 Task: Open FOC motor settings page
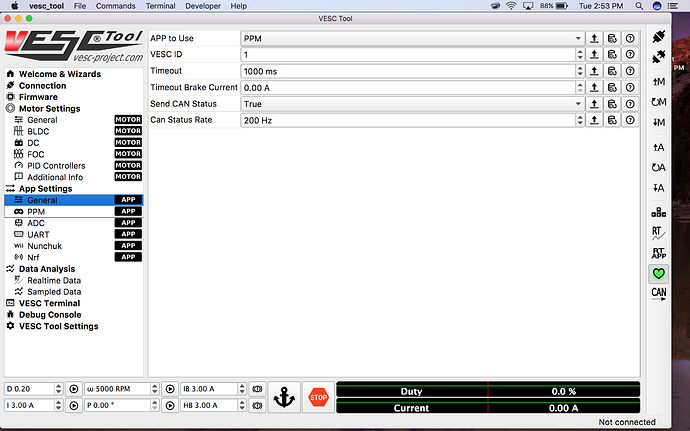(36, 154)
